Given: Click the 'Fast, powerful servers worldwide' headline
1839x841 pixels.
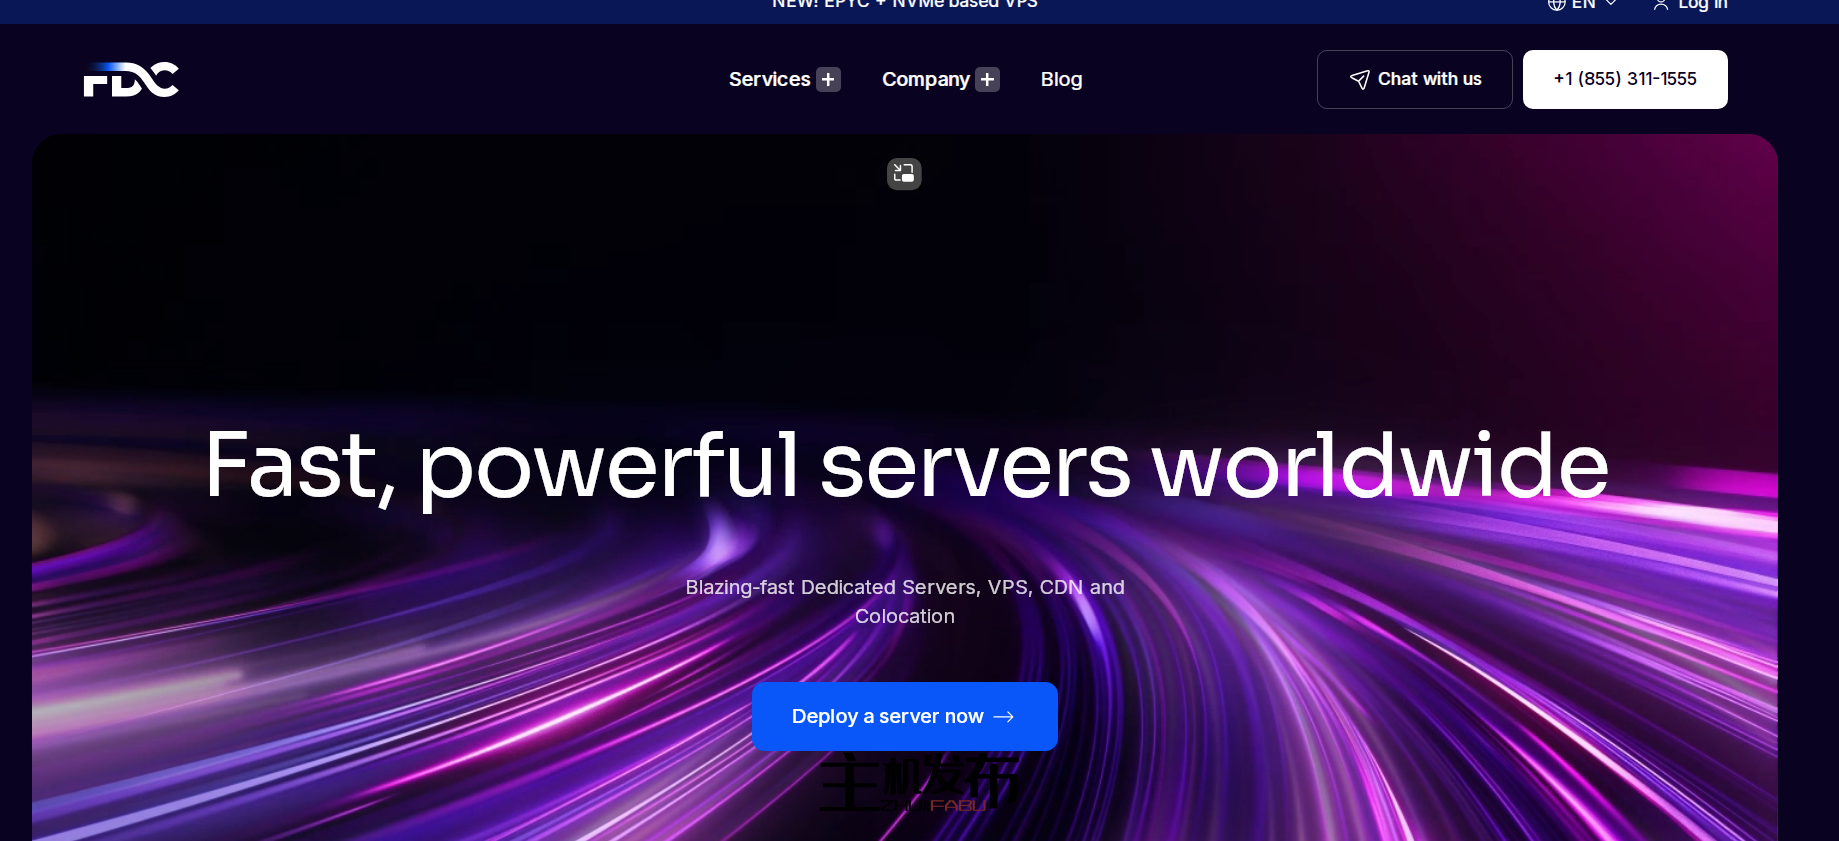Looking at the screenshot, I should click(906, 466).
